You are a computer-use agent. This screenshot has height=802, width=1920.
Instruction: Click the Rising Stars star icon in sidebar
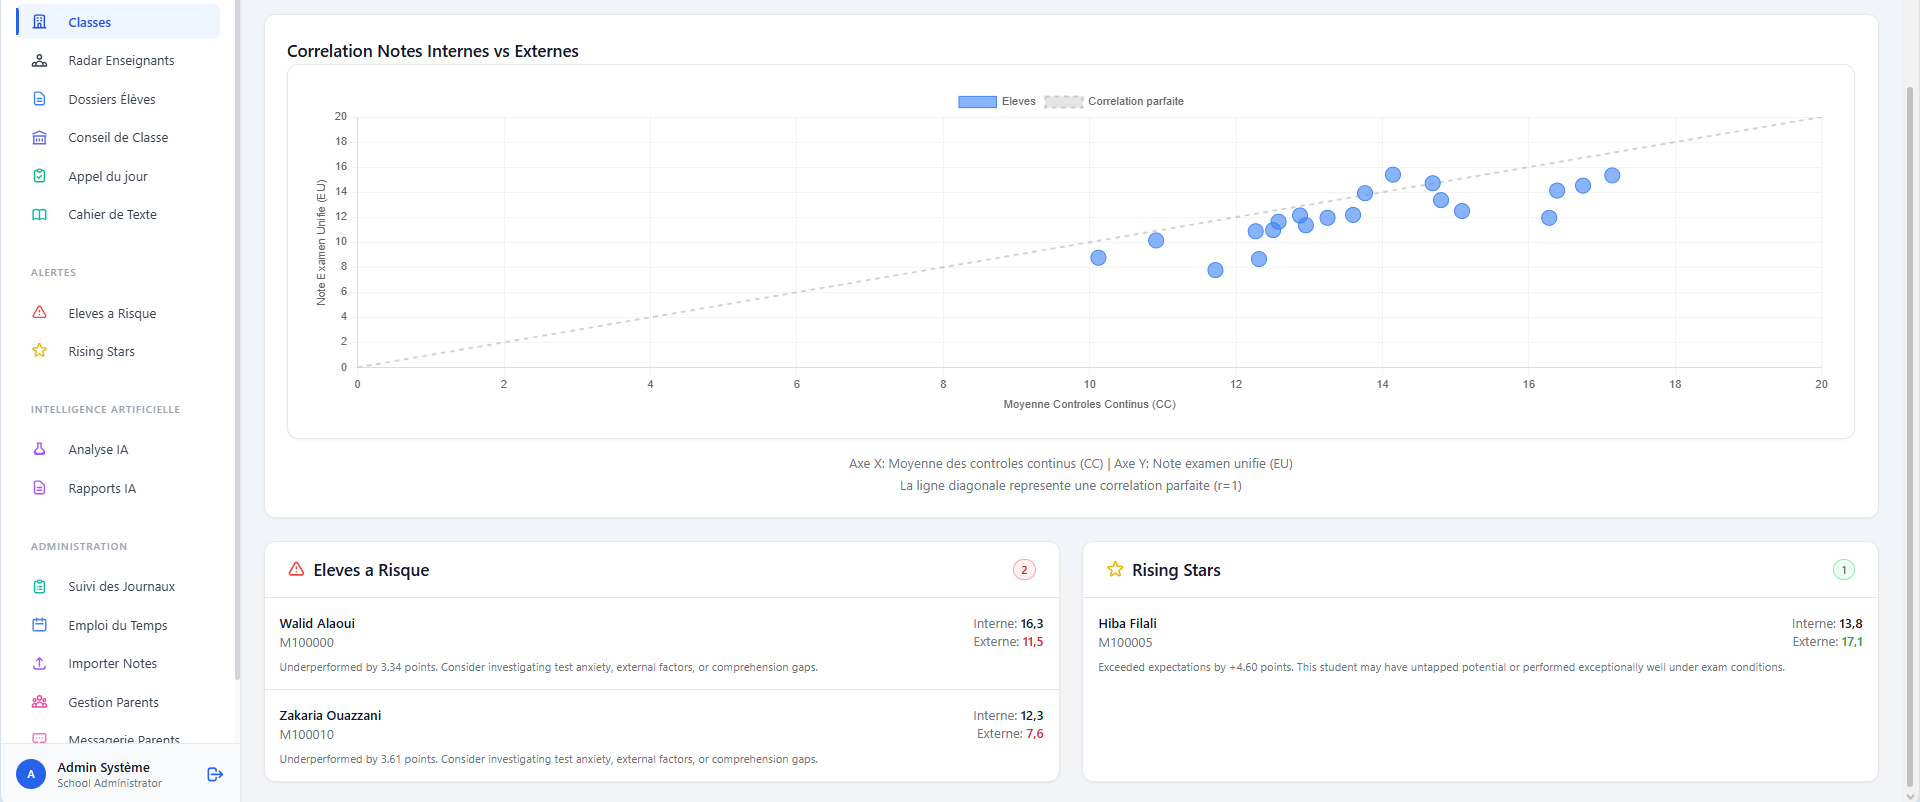[40, 351]
